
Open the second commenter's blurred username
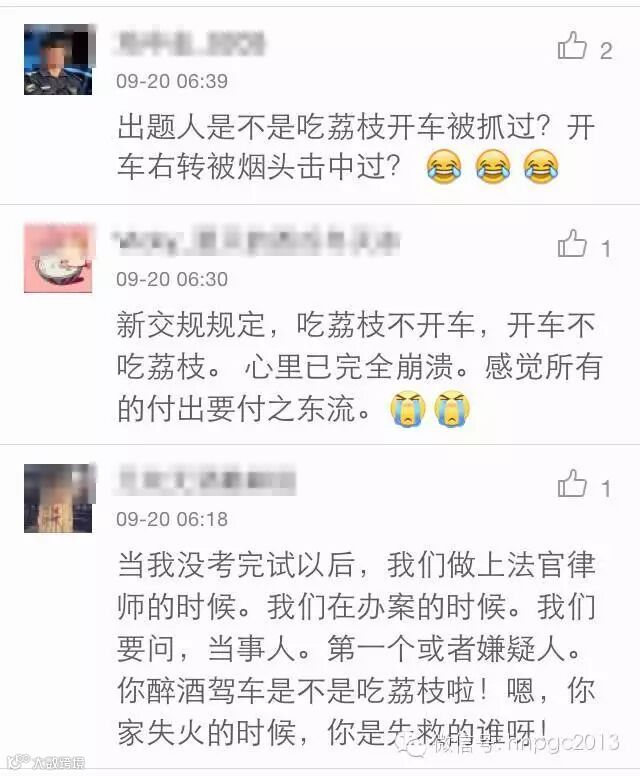(256, 242)
